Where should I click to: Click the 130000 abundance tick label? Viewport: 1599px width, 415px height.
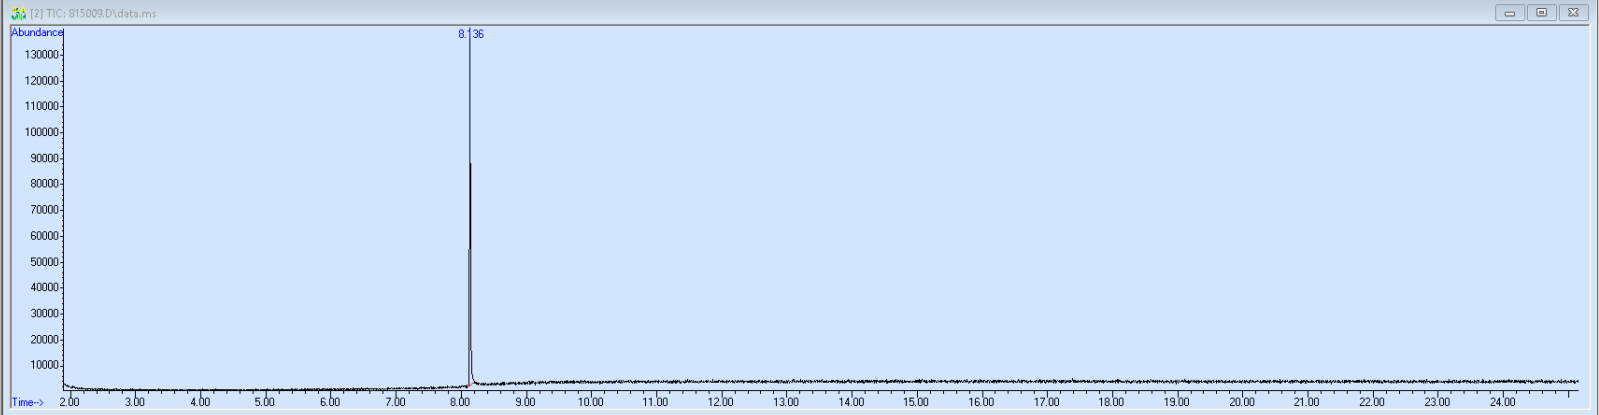coord(42,54)
